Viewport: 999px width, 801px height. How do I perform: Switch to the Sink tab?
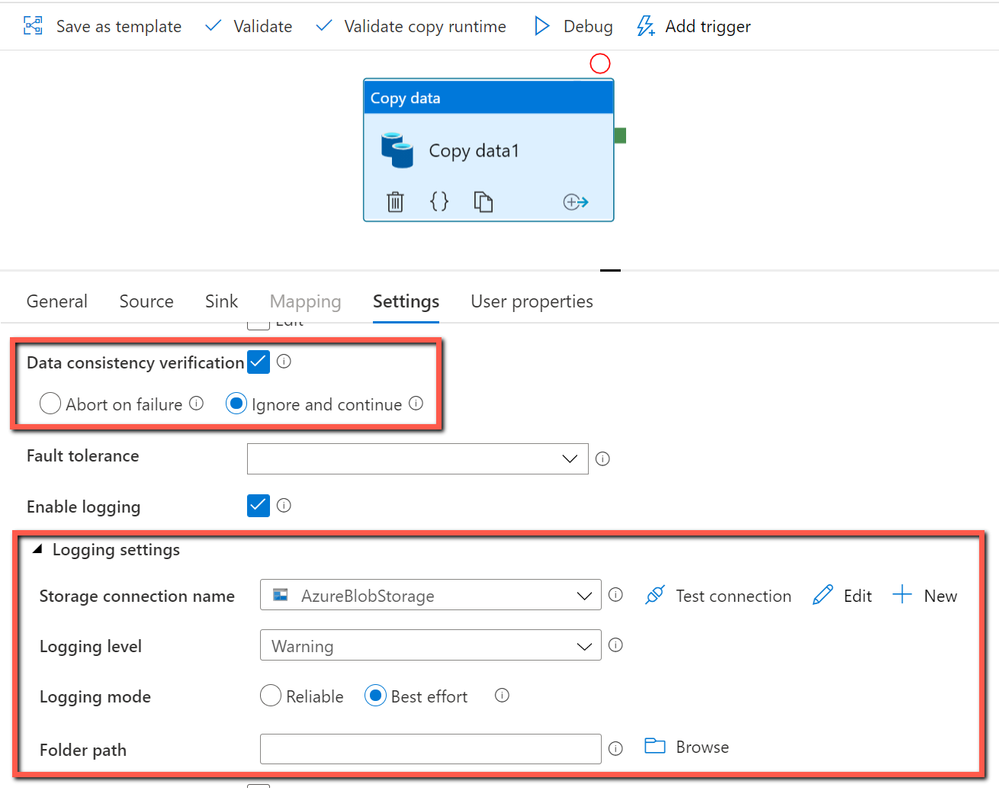coord(221,301)
